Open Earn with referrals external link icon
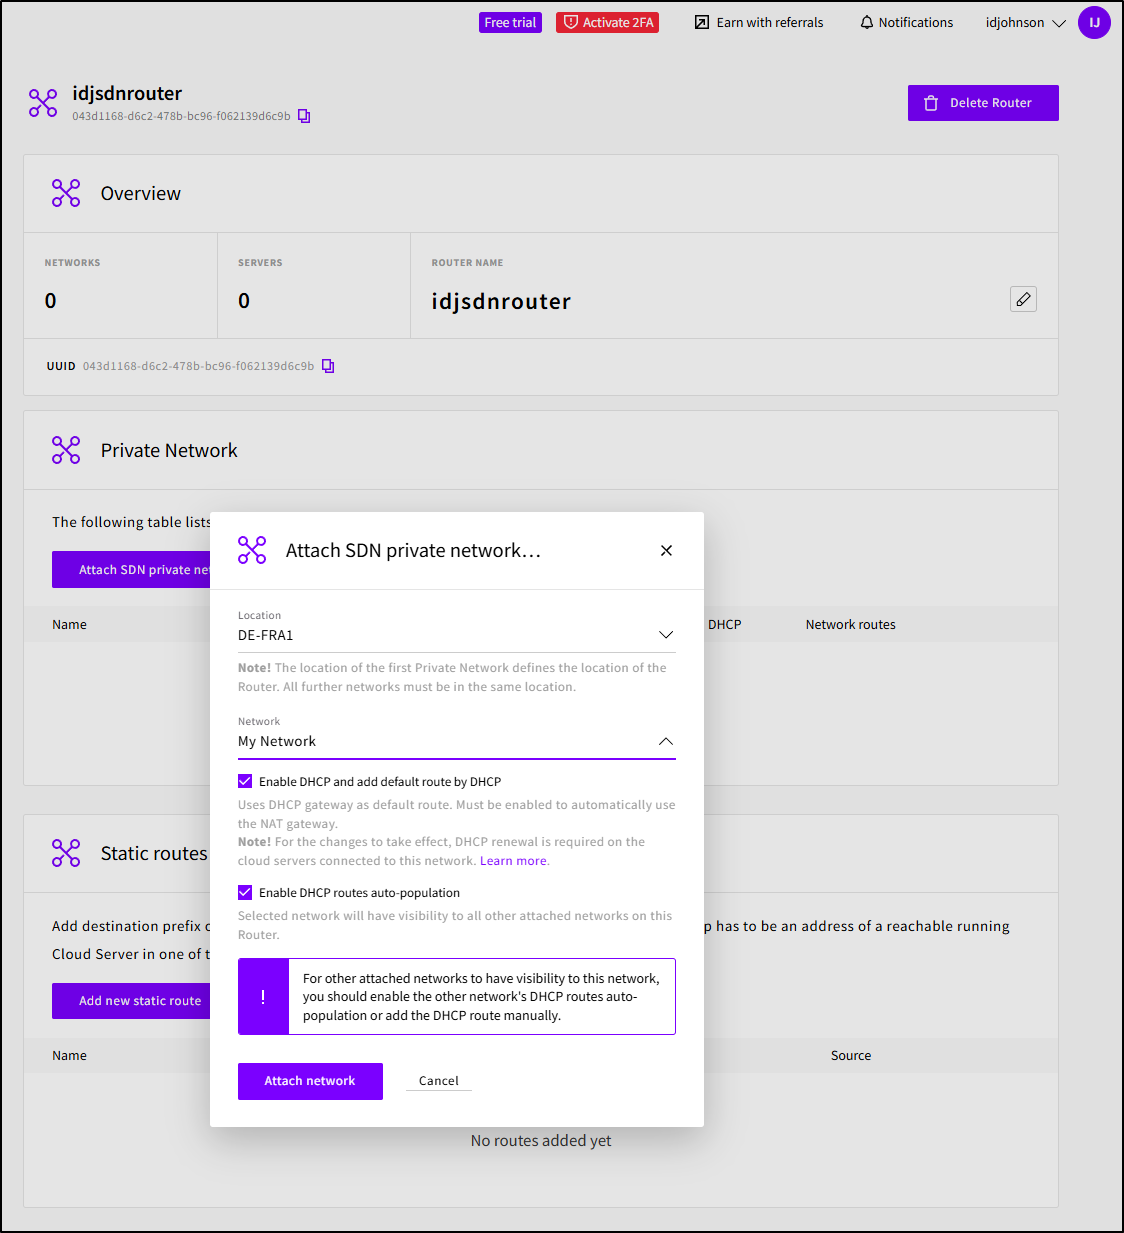The image size is (1124, 1233). (x=702, y=22)
